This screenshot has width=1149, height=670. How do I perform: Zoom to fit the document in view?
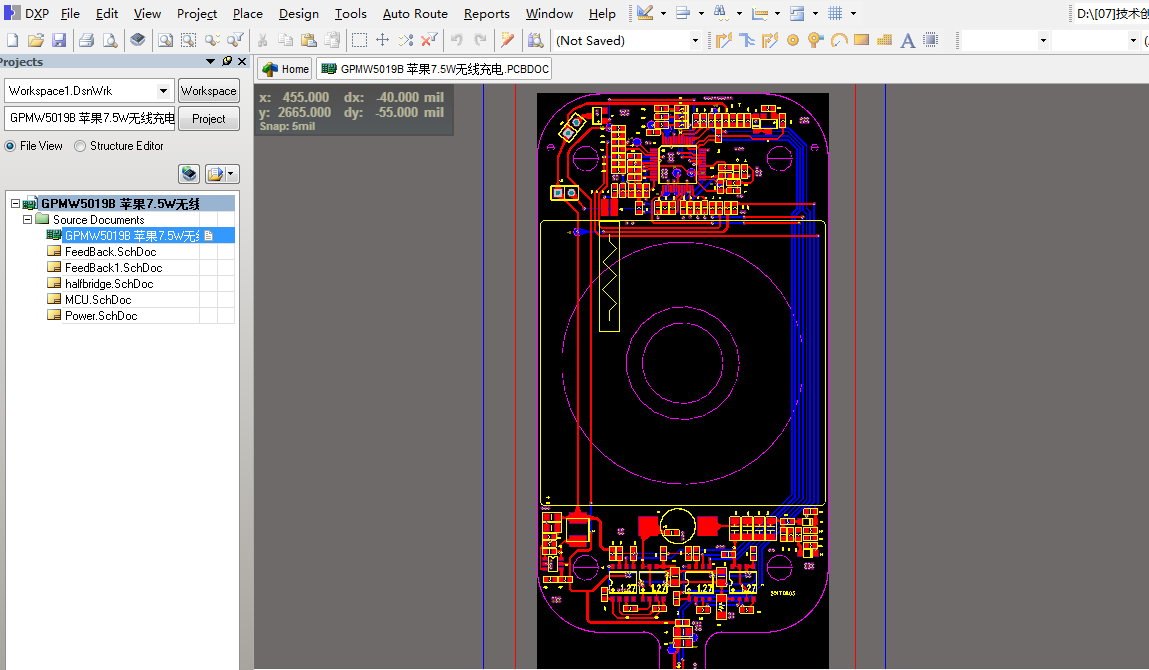[x=166, y=40]
